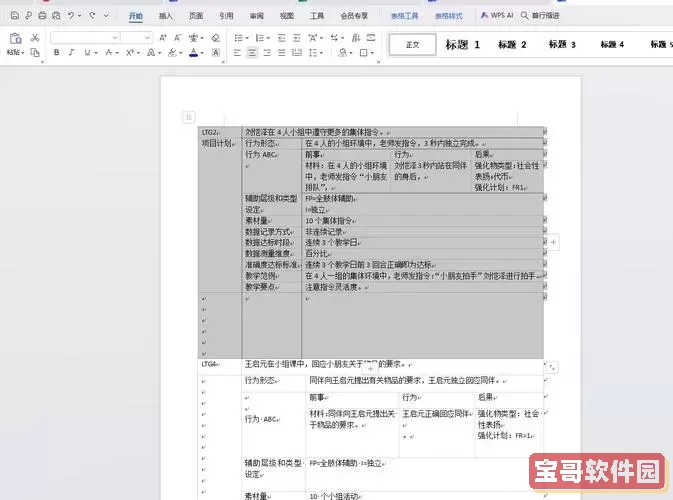Click table move handle at top-left
Viewport: 673px width, 500px height.
[188, 117]
